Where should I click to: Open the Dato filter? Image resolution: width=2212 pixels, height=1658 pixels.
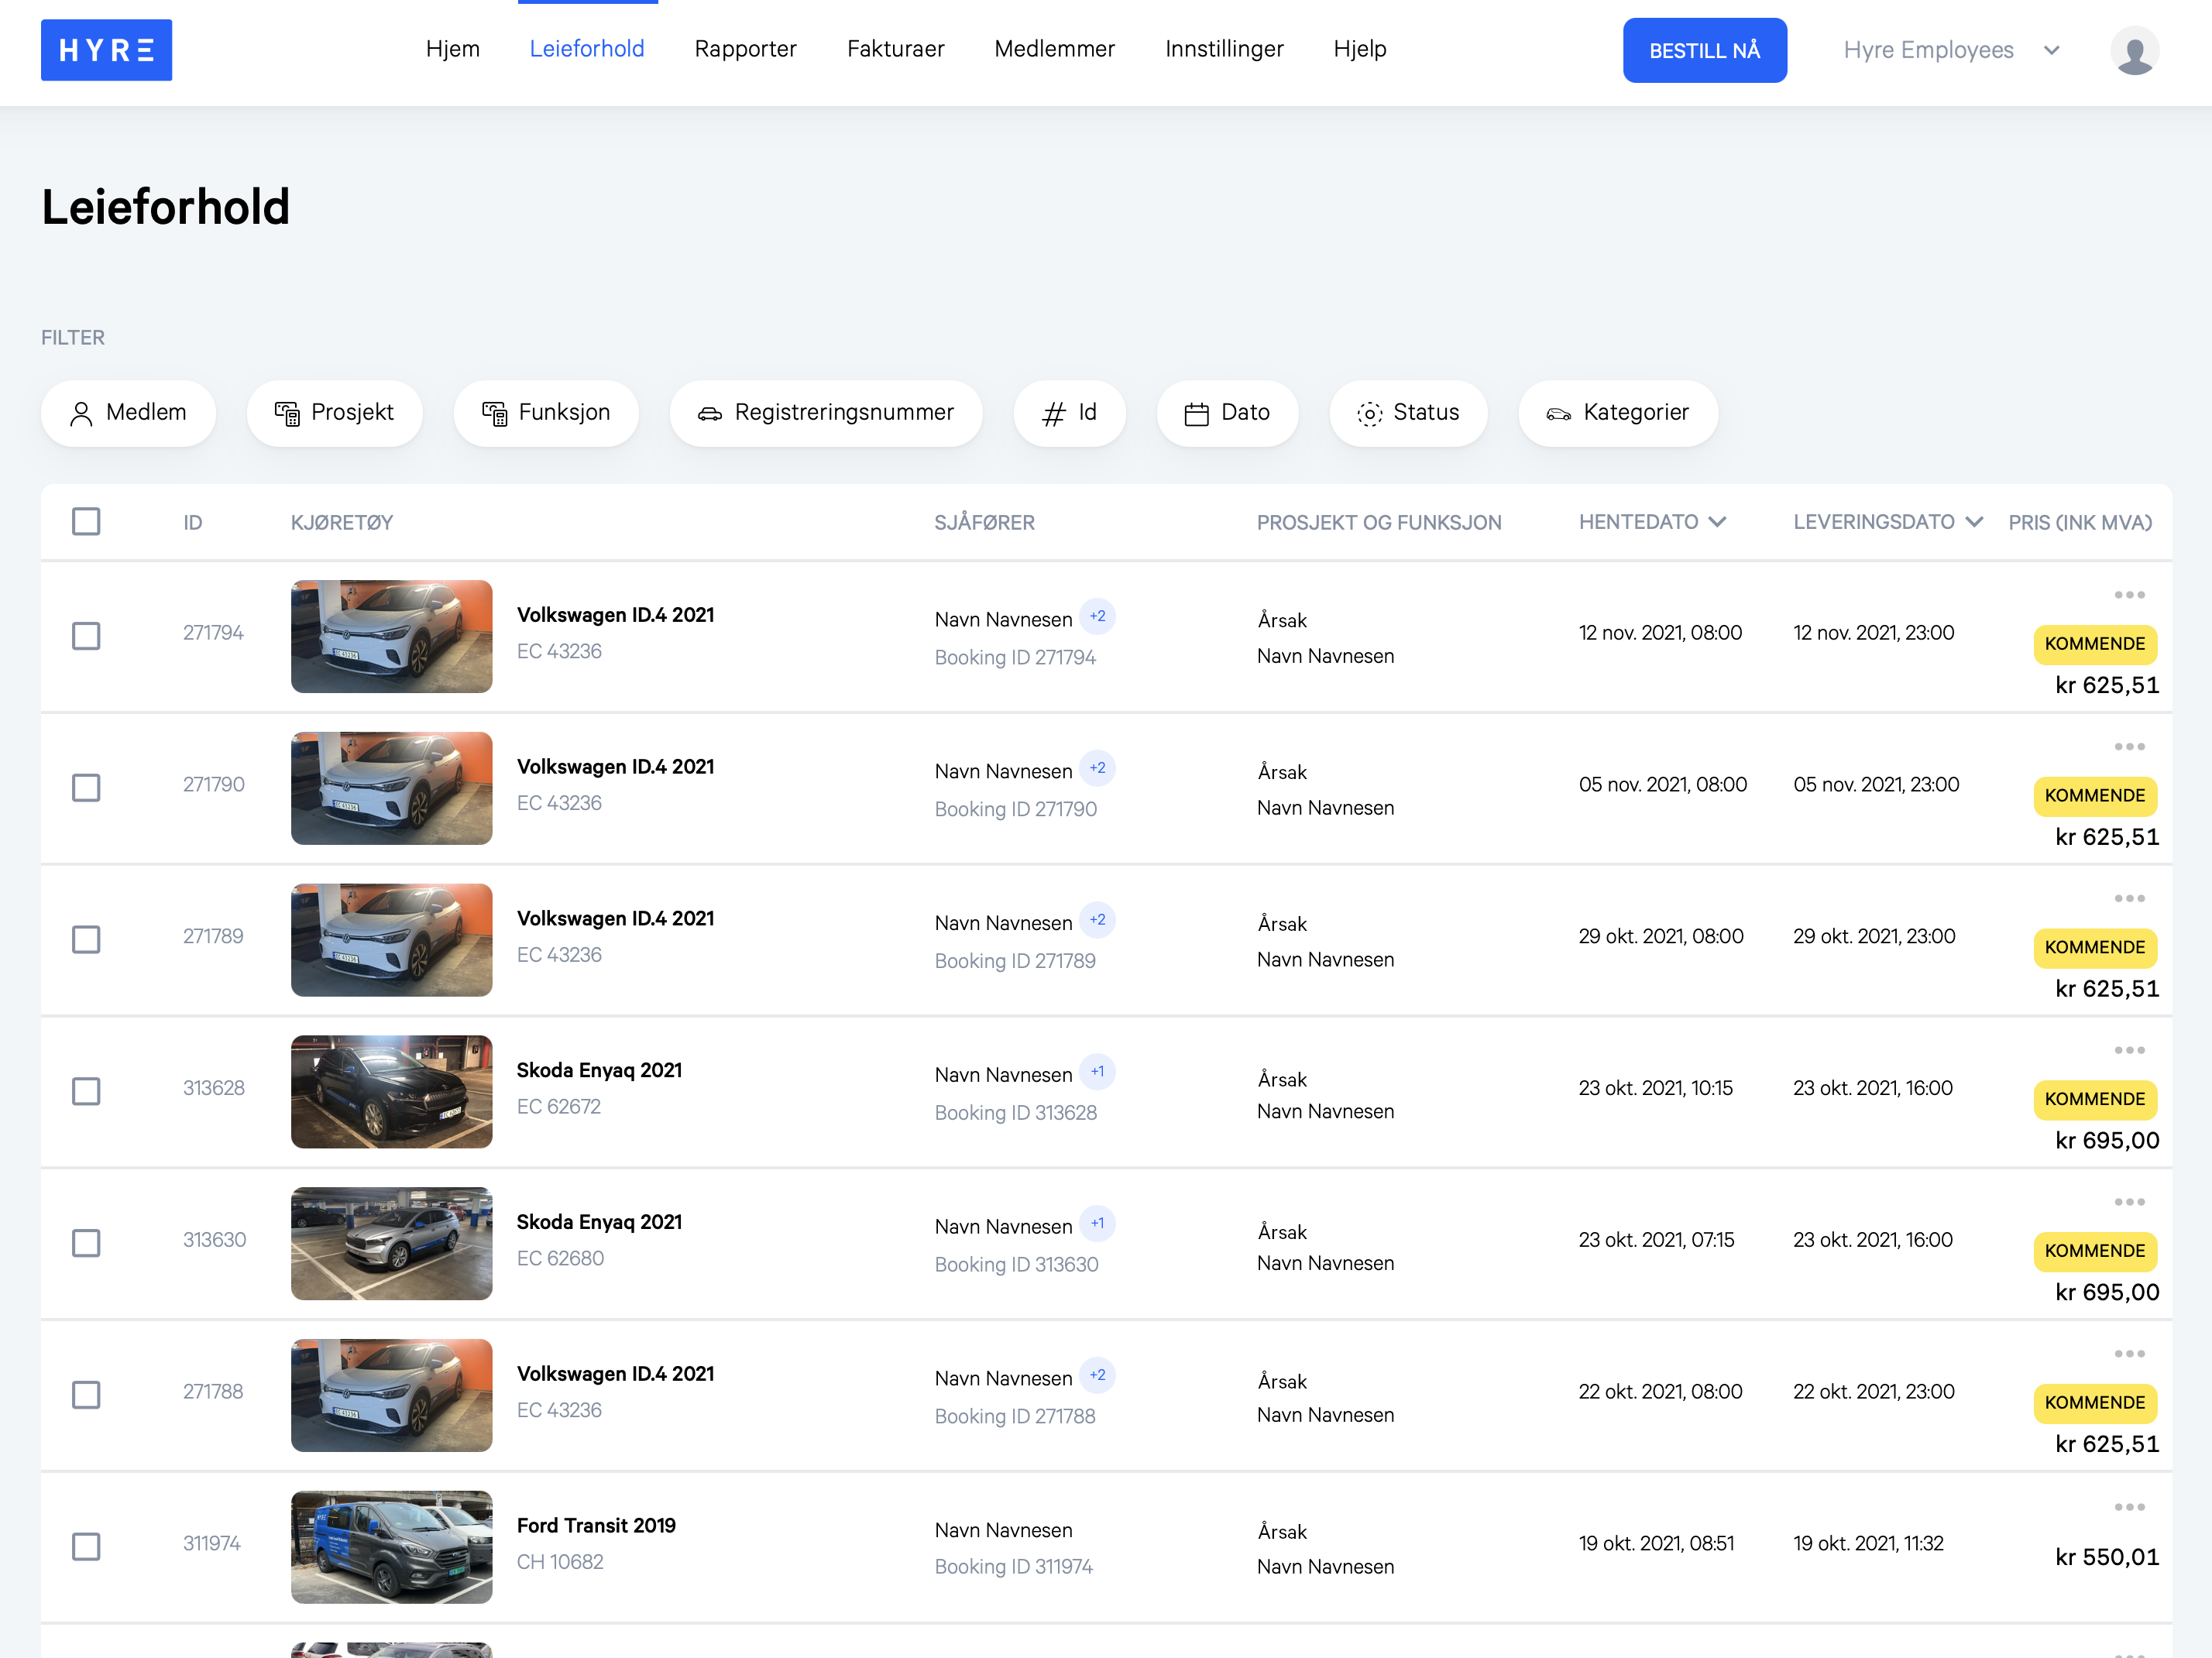[1227, 413]
